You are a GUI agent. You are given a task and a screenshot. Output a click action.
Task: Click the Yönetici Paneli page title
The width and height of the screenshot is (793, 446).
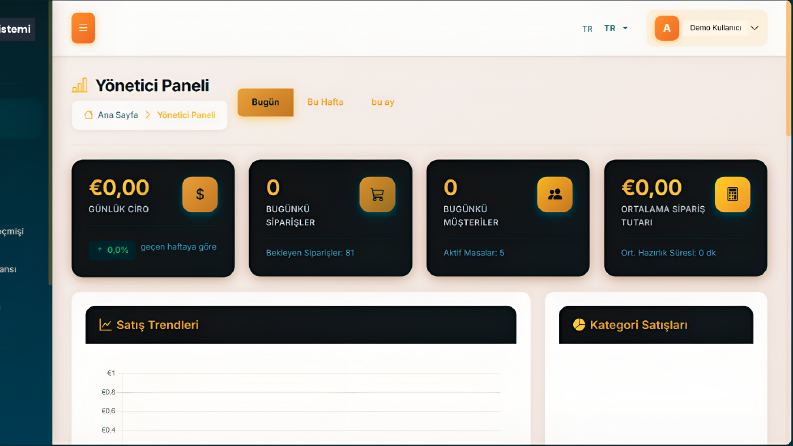pos(152,85)
